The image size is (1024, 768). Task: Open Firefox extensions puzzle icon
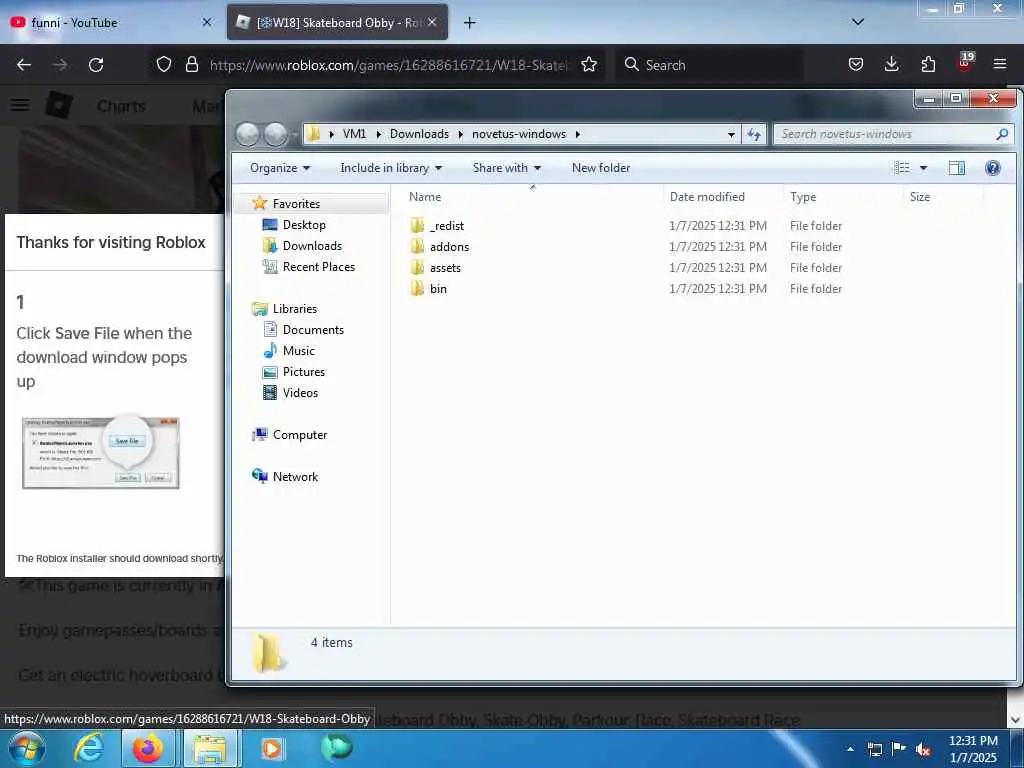928,64
